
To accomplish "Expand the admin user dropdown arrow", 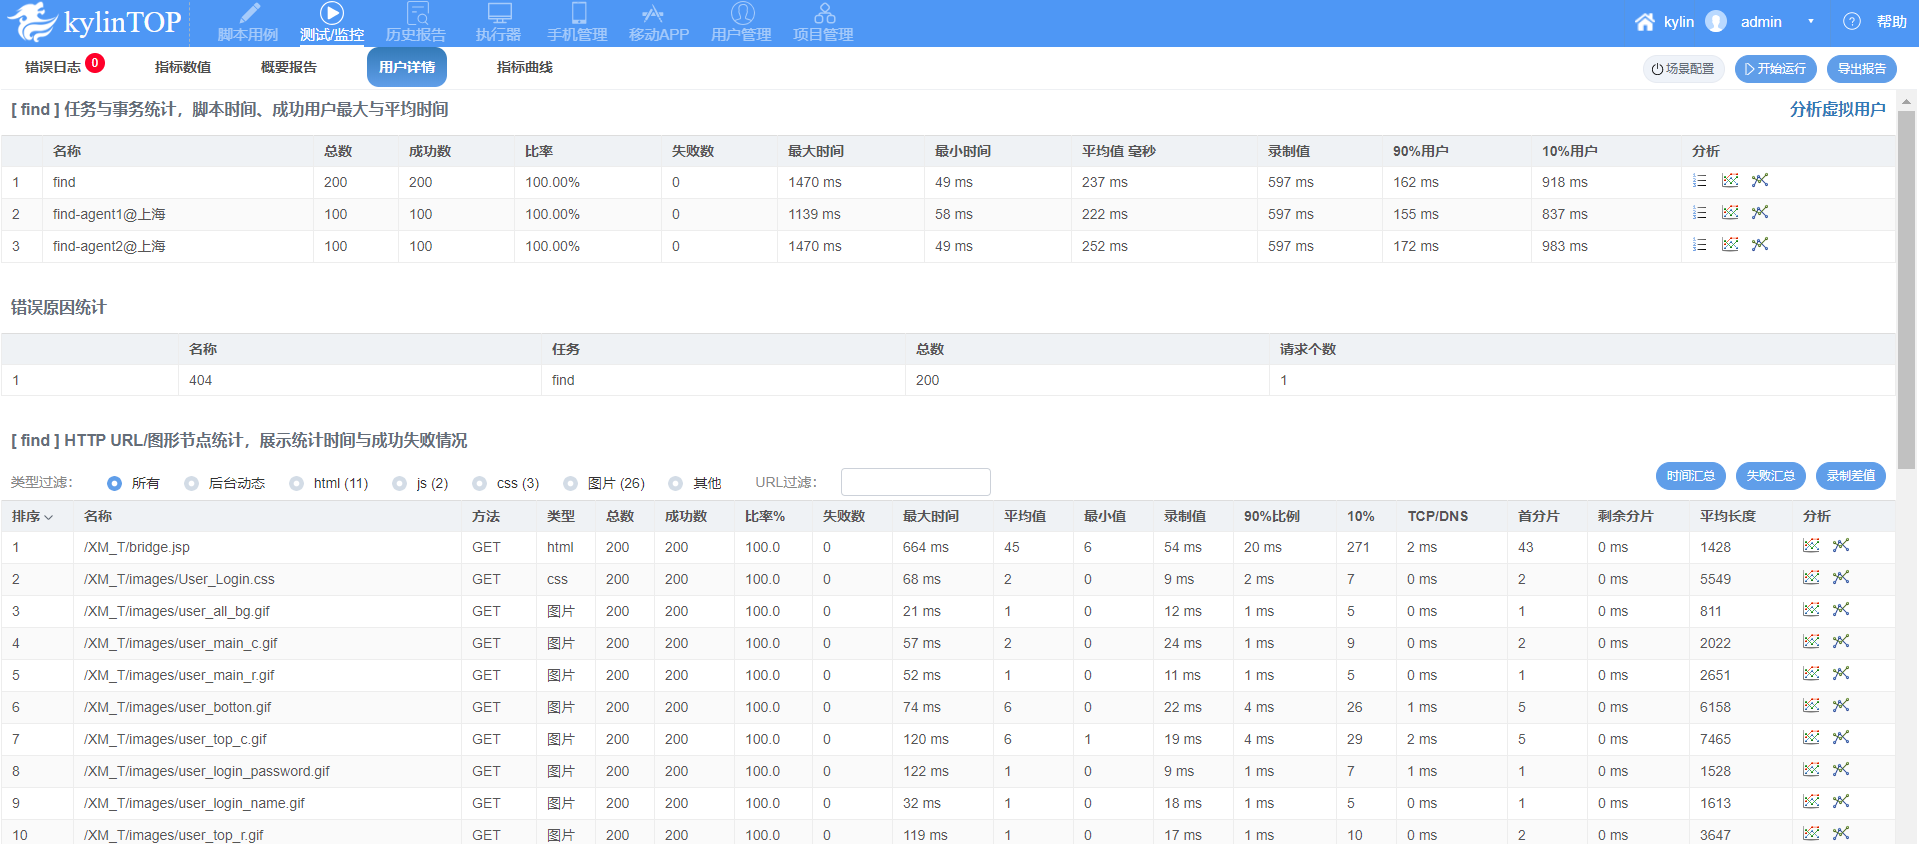I will (x=1810, y=22).
